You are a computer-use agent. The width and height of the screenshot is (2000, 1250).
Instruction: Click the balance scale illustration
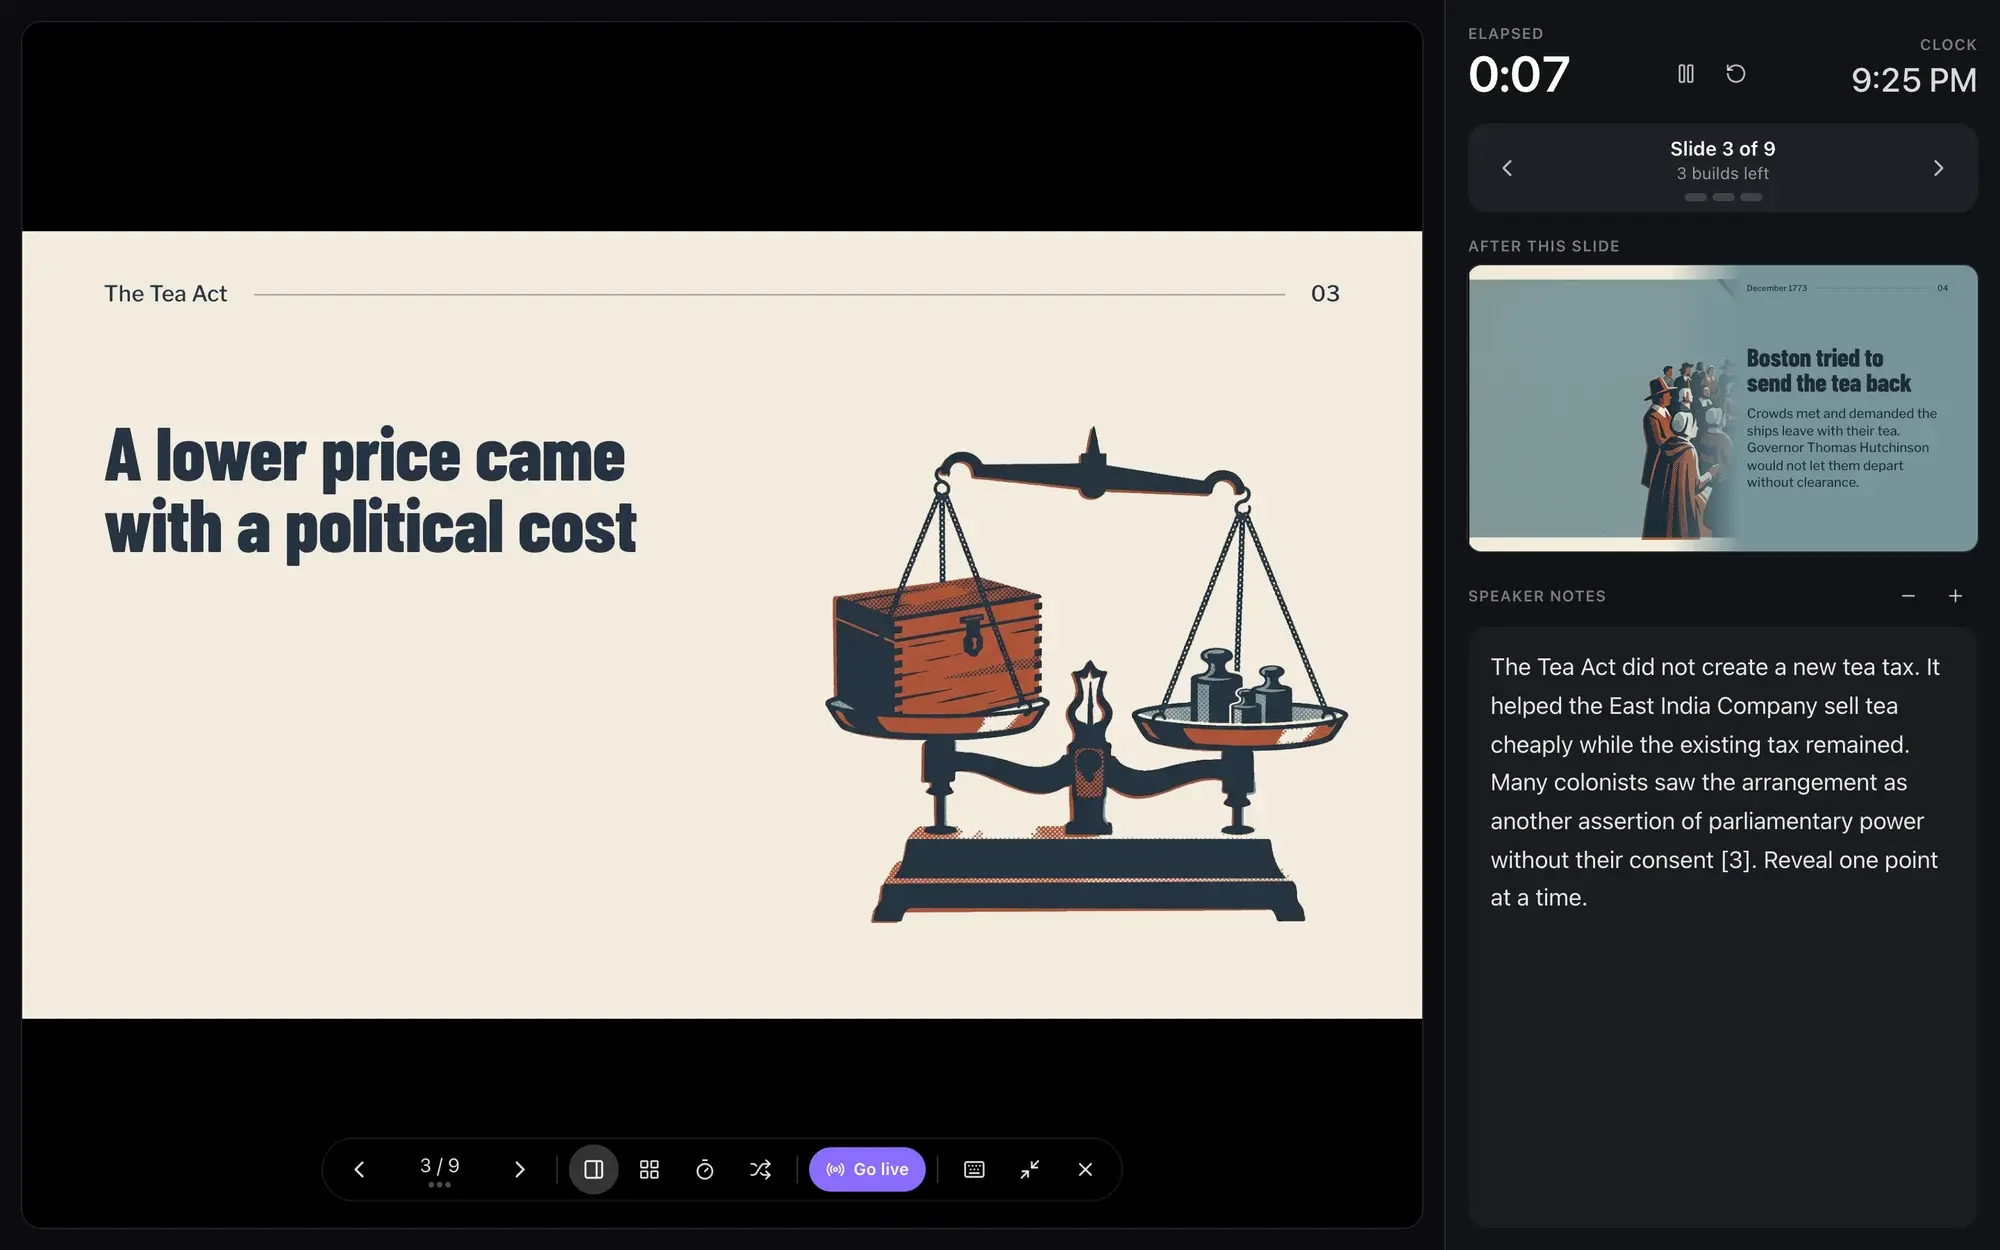1087,675
